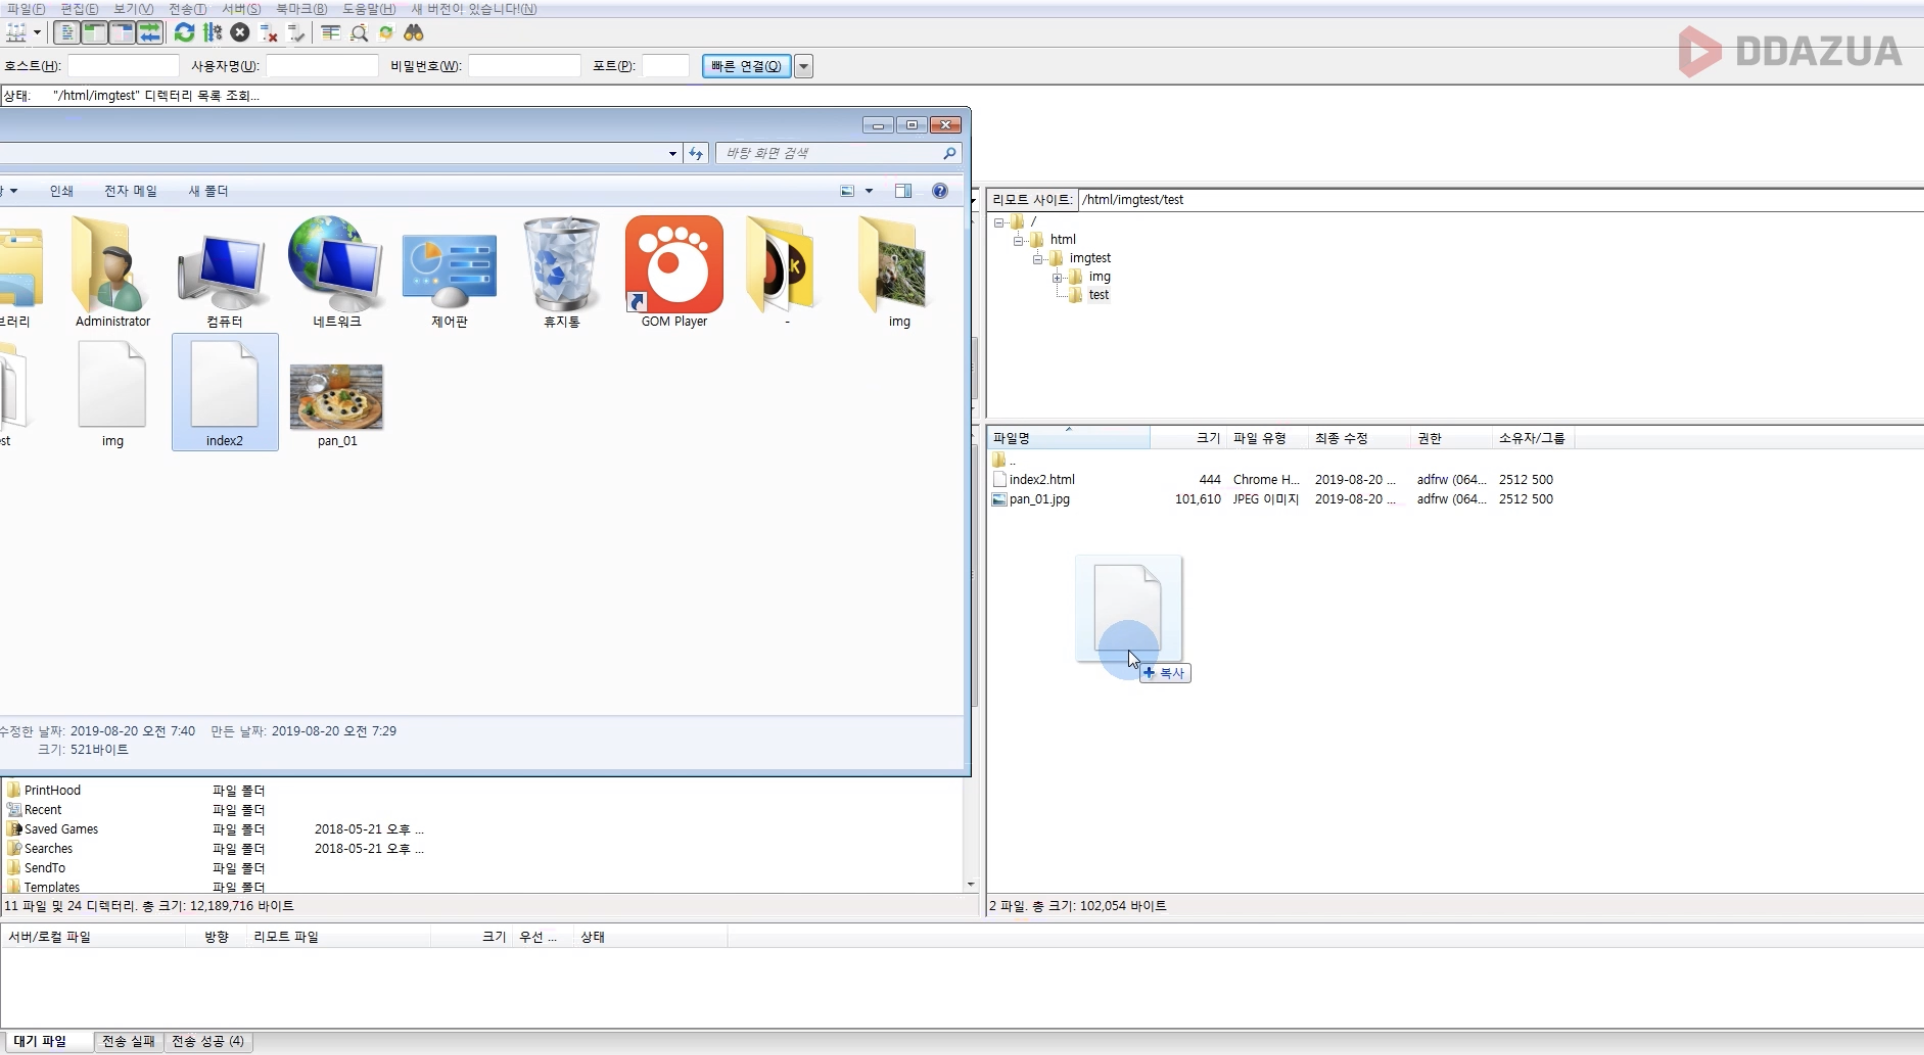
Task: Open the Explorer address bar dropdown arrow
Action: tap(672, 153)
